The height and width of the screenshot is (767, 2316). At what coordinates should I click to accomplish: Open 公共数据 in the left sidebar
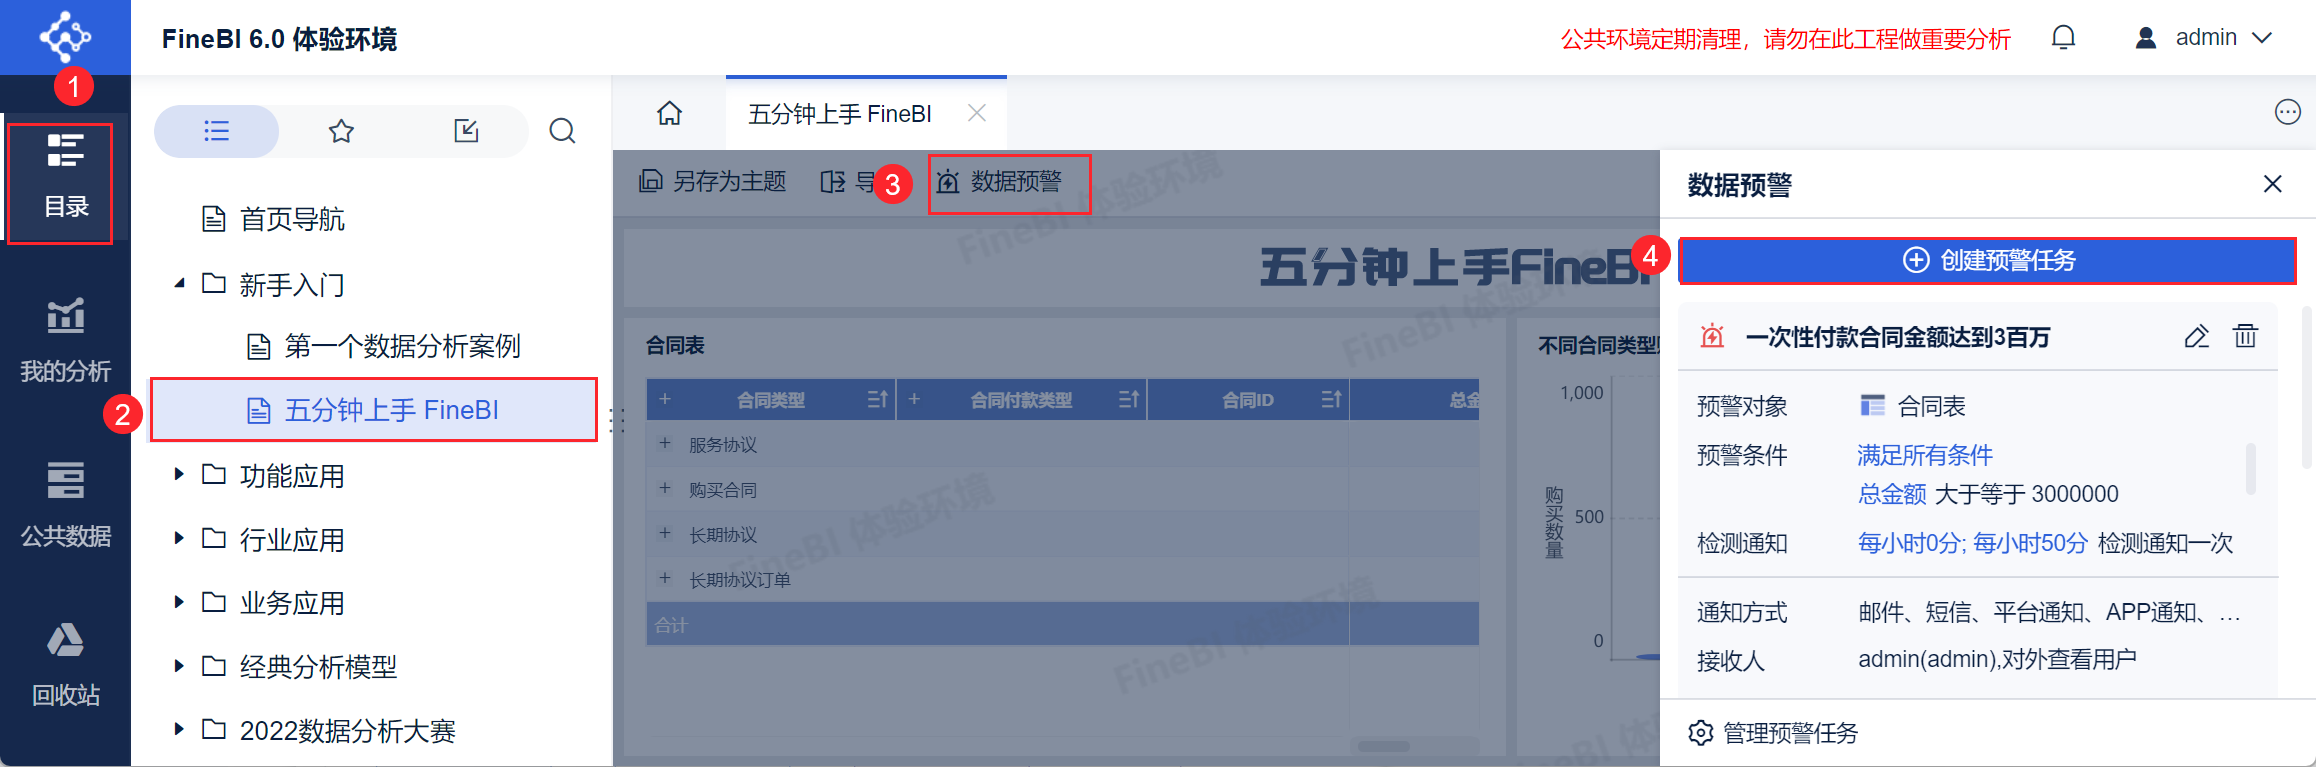(x=65, y=505)
